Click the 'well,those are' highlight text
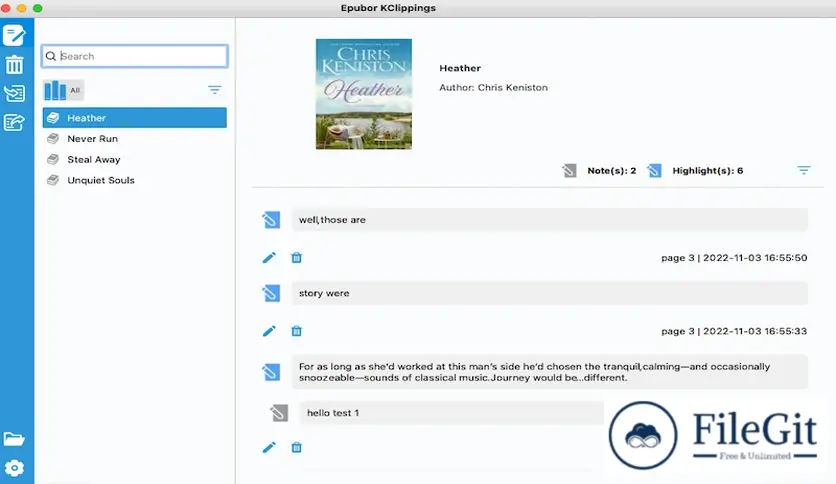Screen dimensions: 836x484 (550, 220)
